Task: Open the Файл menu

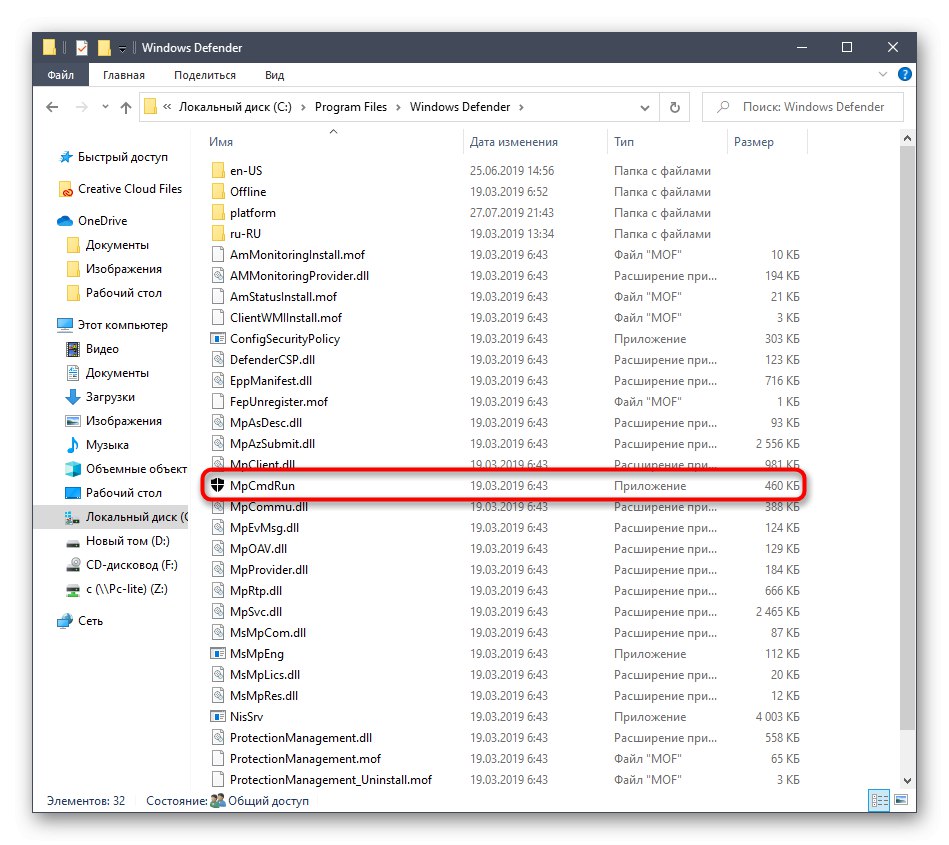Action: click(61, 75)
